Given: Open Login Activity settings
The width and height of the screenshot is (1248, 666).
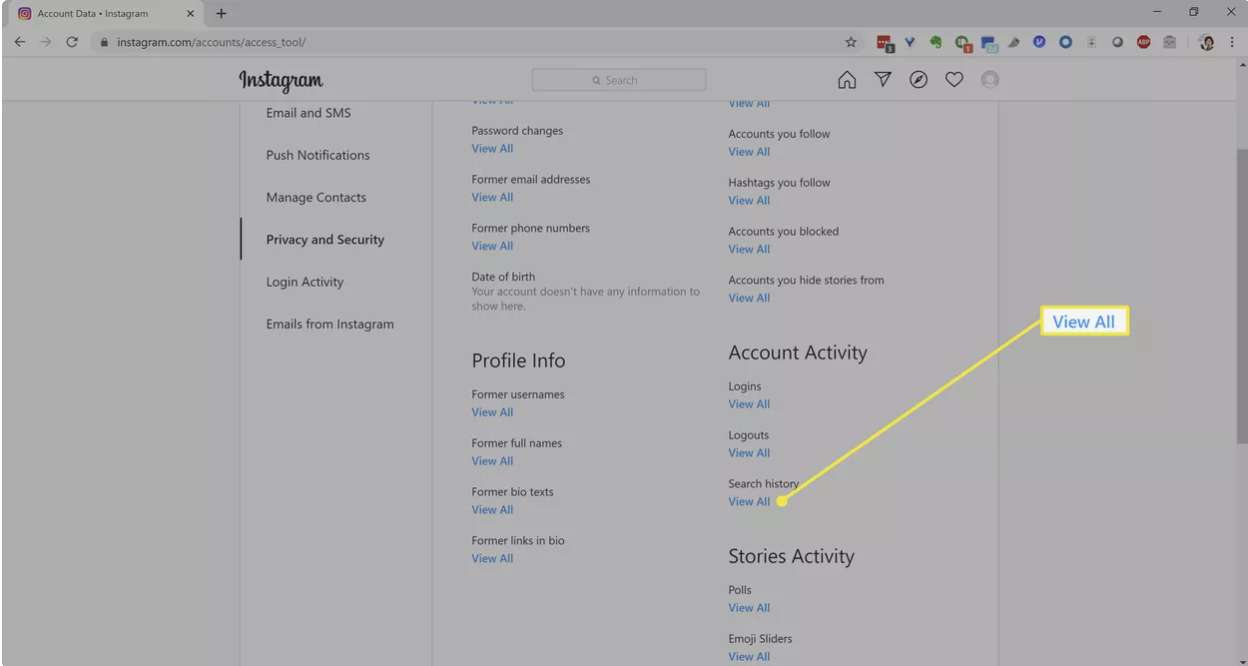Looking at the screenshot, I should 305,282.
